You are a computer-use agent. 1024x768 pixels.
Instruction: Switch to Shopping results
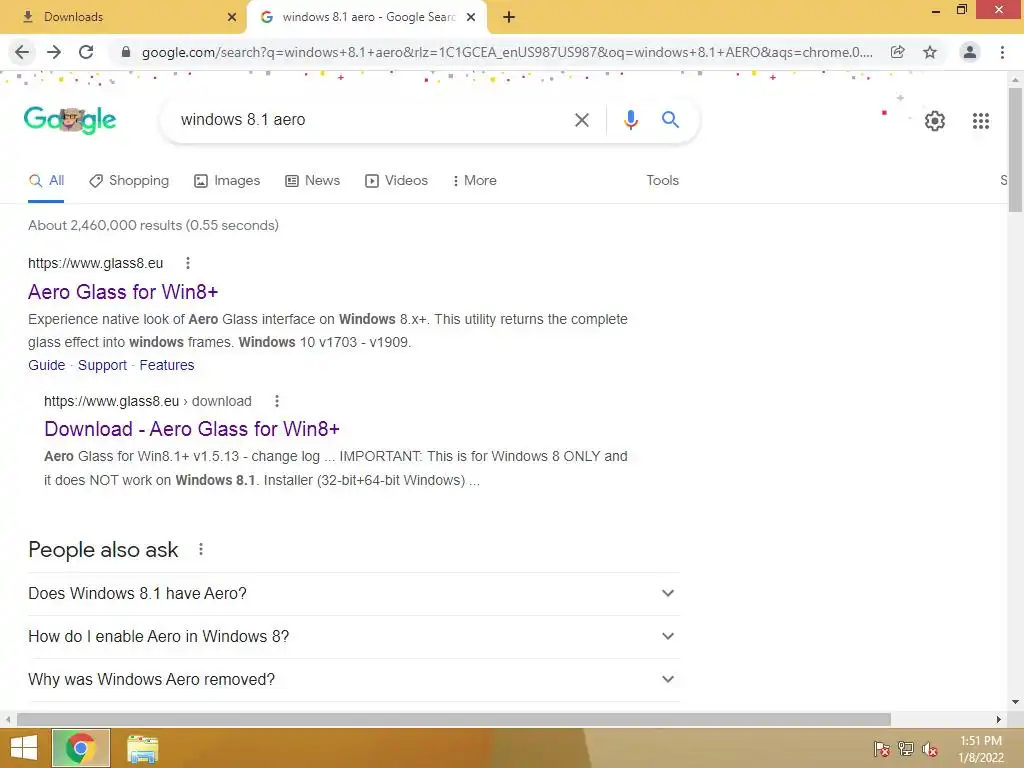click(129, 181)
